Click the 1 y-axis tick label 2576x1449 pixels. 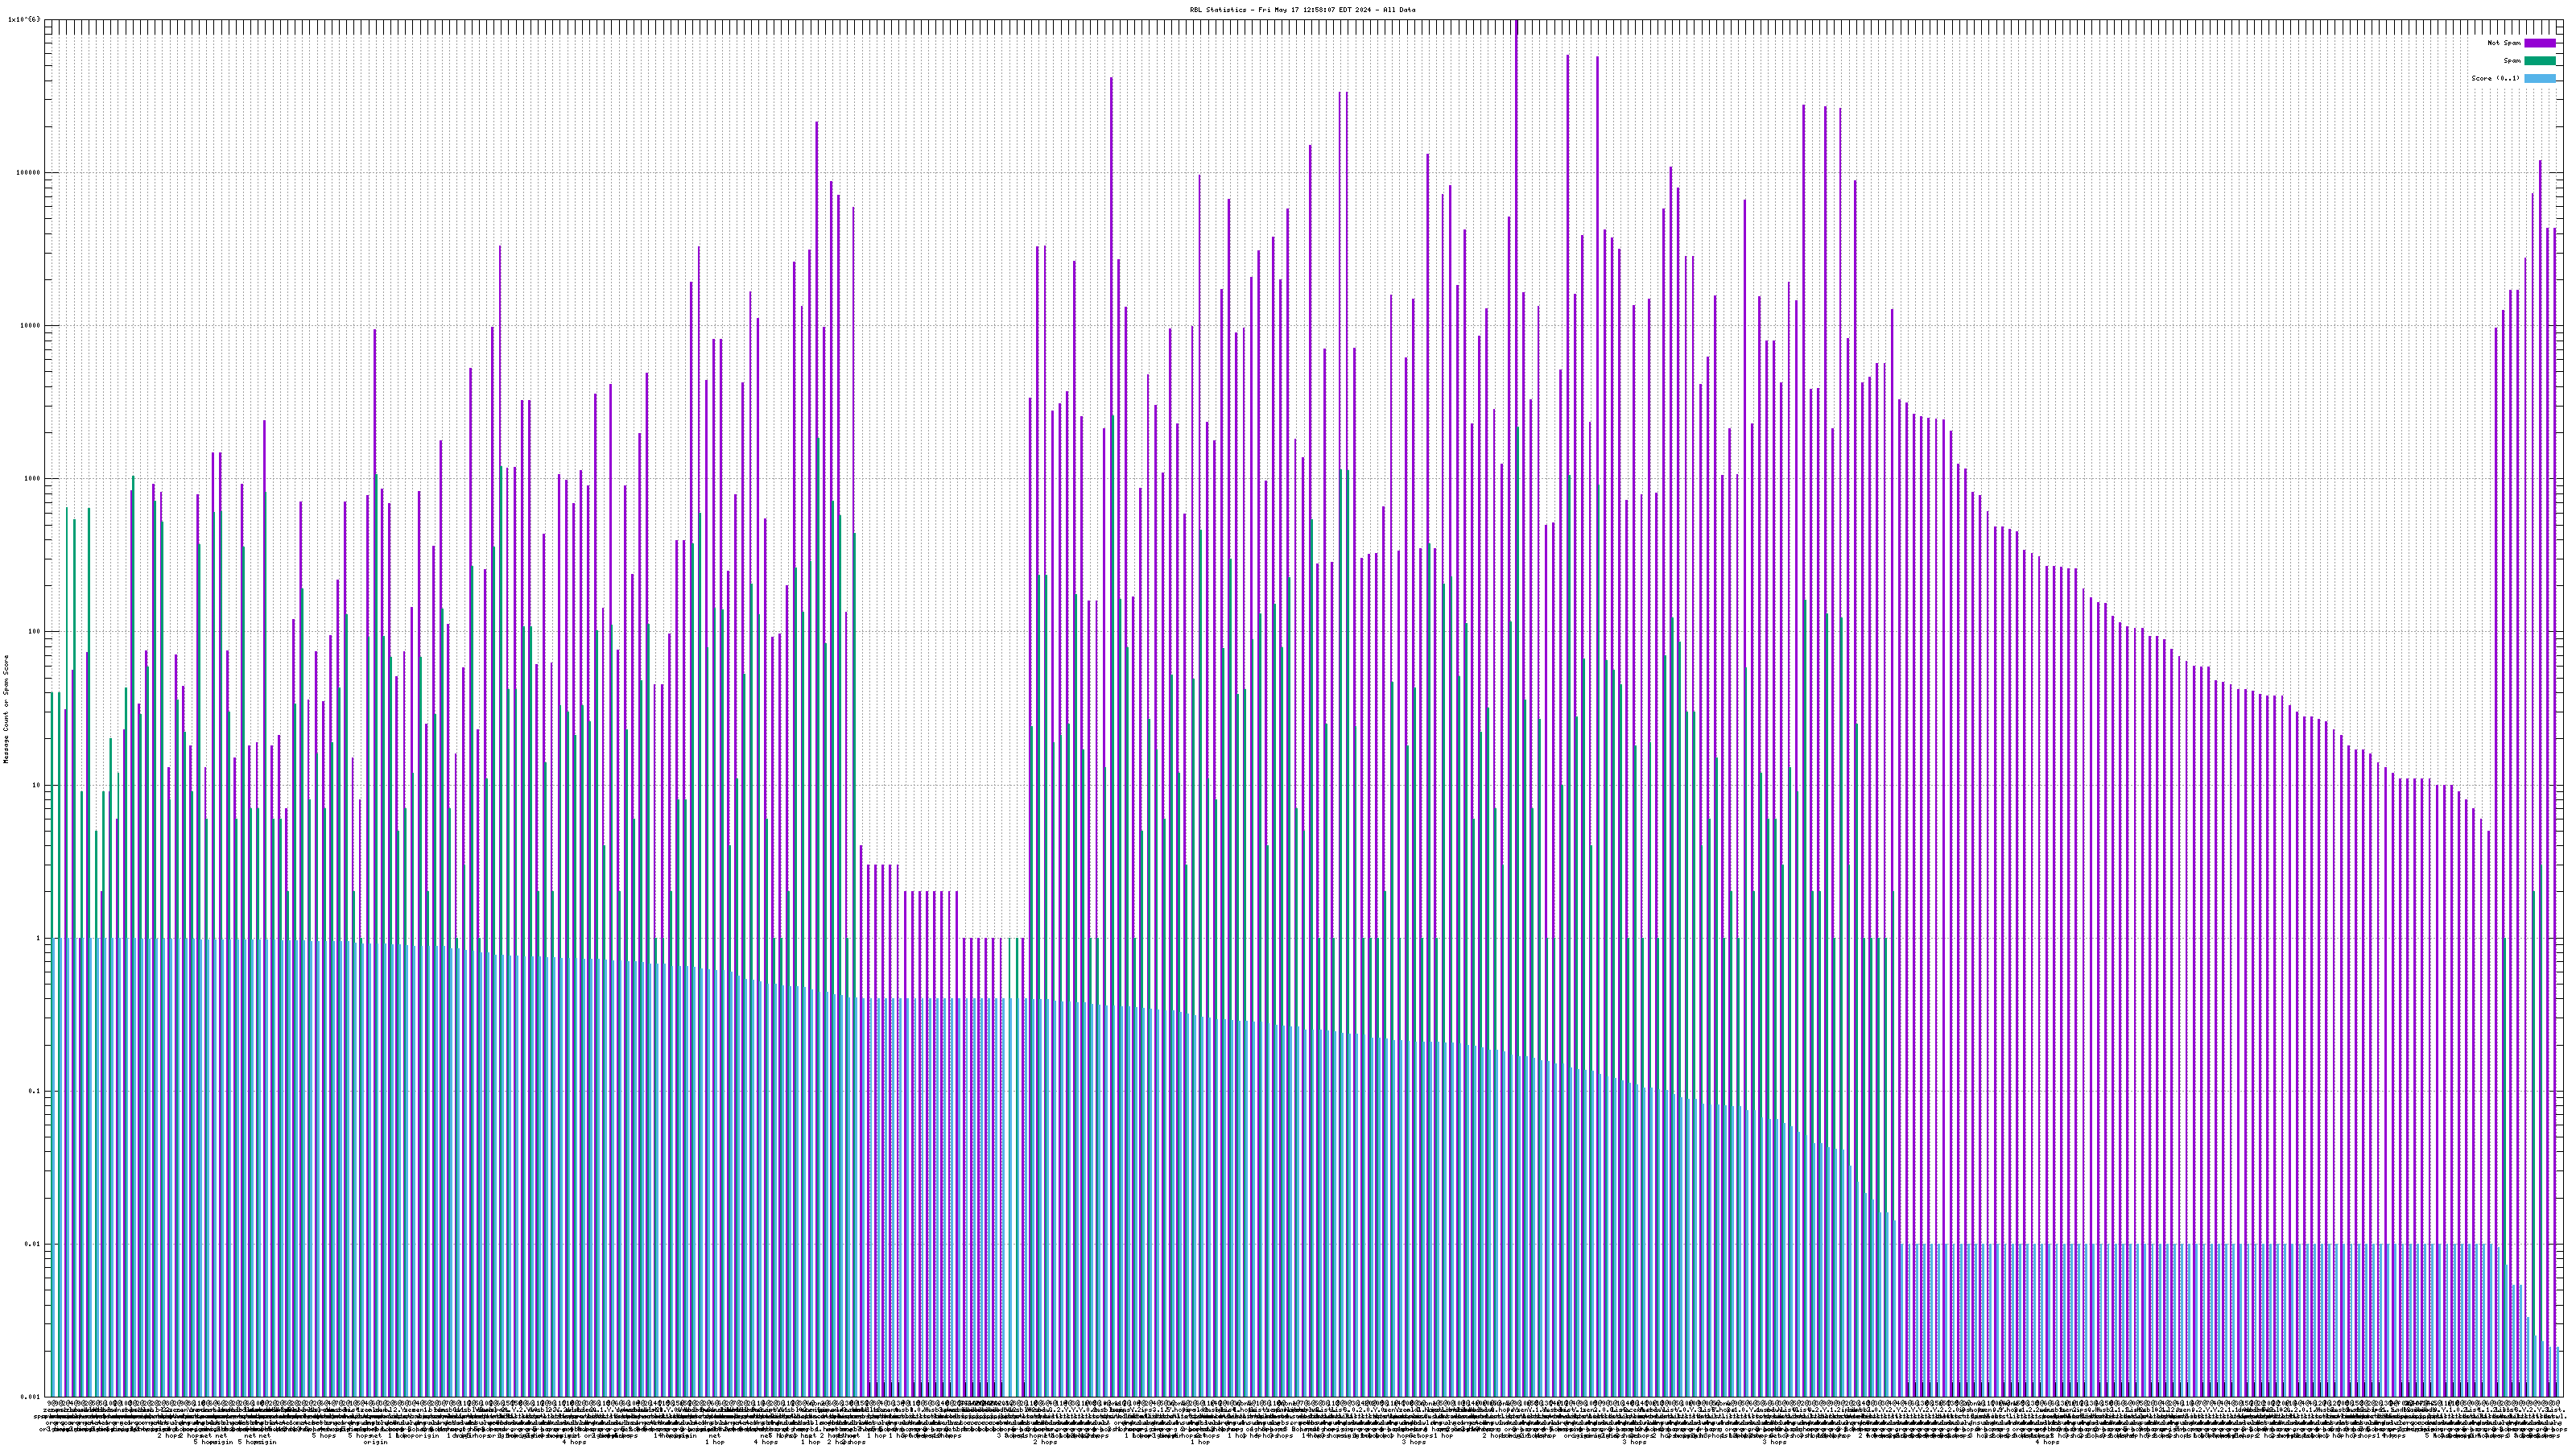(38, 938)
